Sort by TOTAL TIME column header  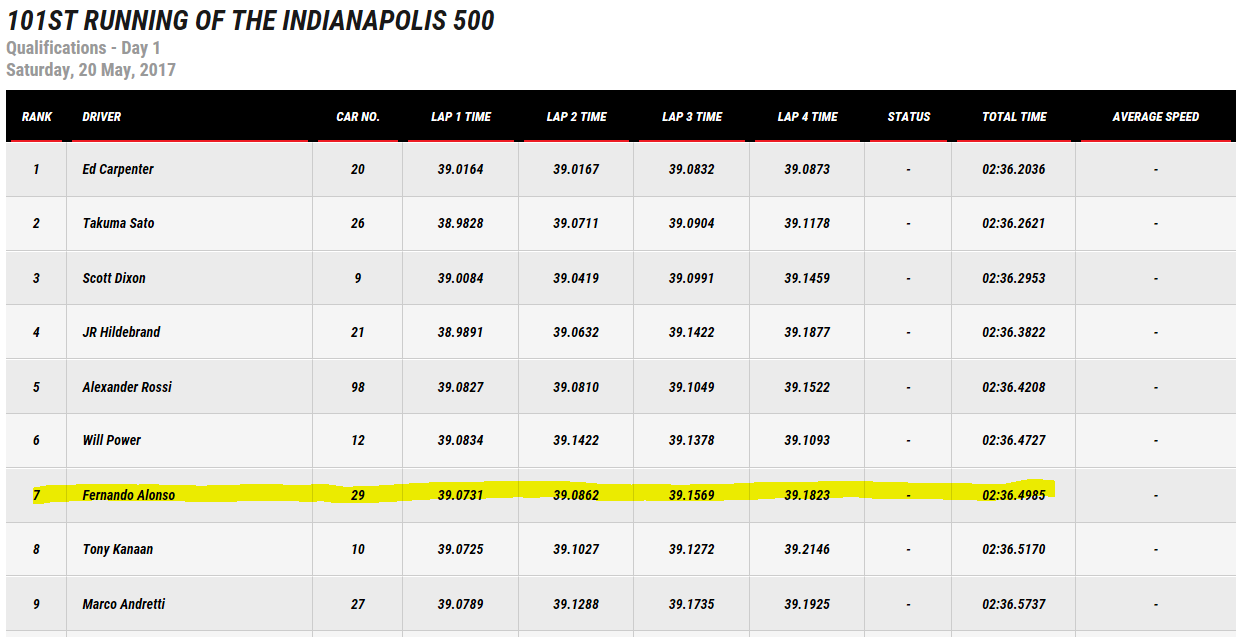tap(1014, 117)
